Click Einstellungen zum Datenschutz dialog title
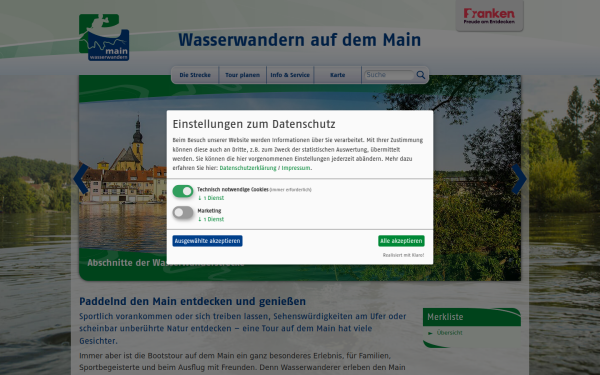The height and width of the screenshot is (375, 600). tap(254, 124)
